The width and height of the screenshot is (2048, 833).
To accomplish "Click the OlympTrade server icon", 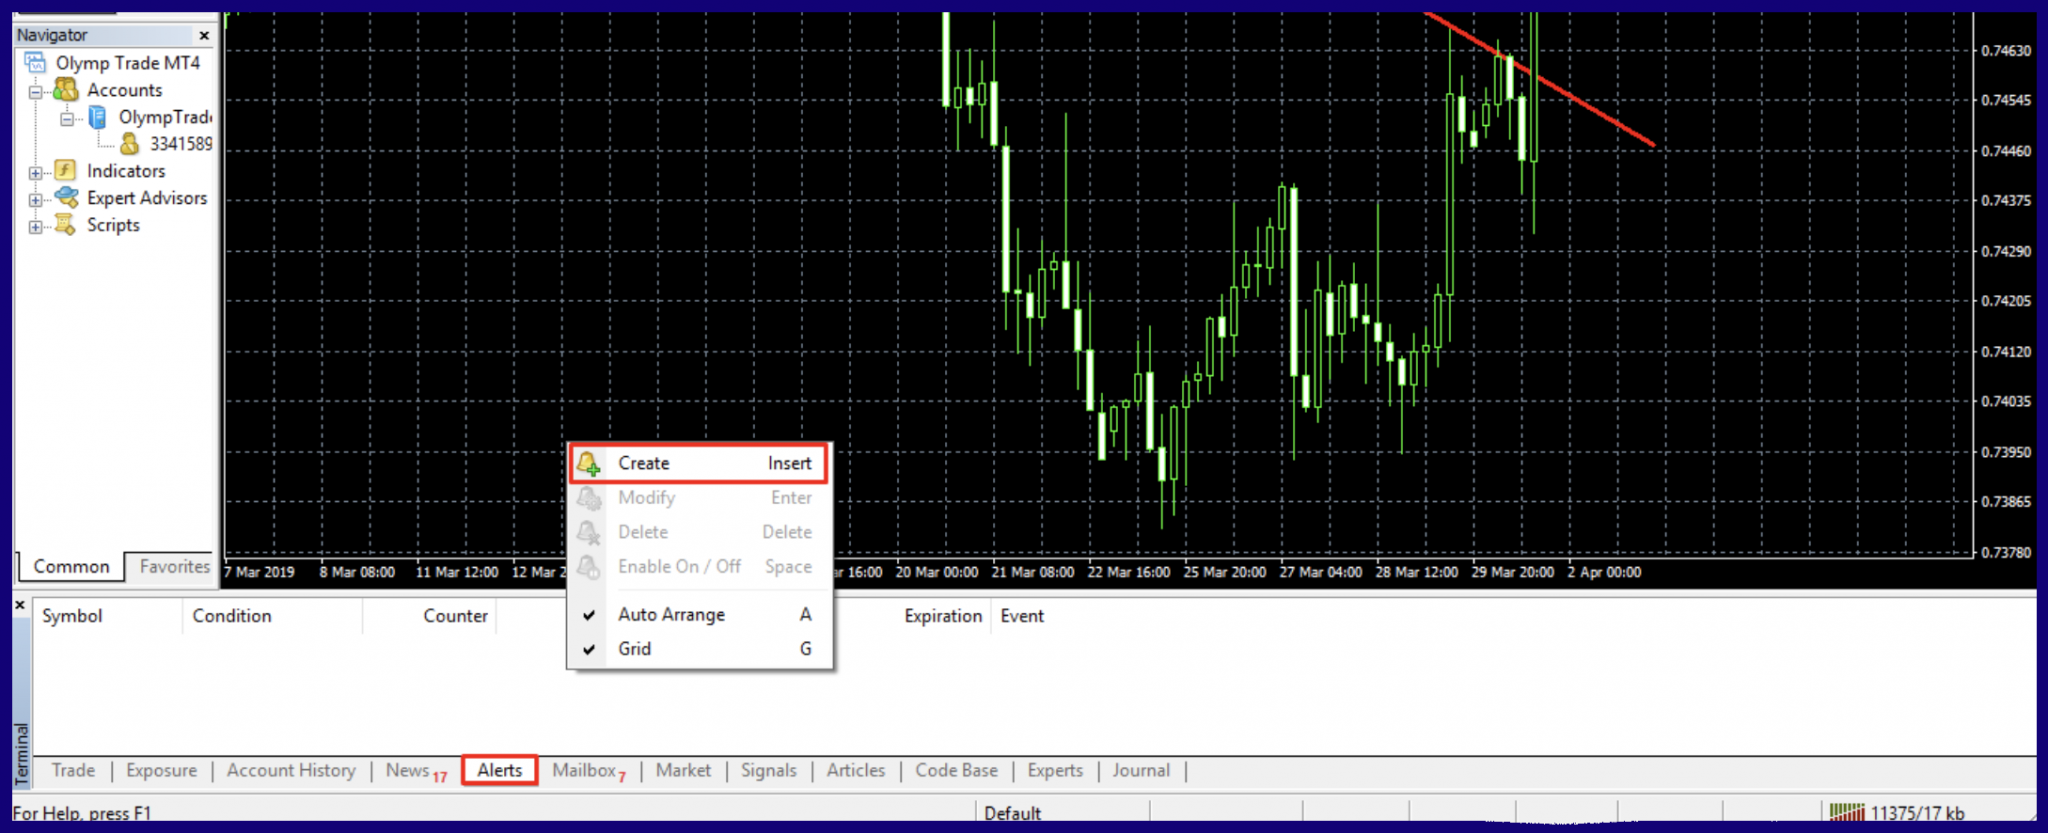I will pos(98,117).
